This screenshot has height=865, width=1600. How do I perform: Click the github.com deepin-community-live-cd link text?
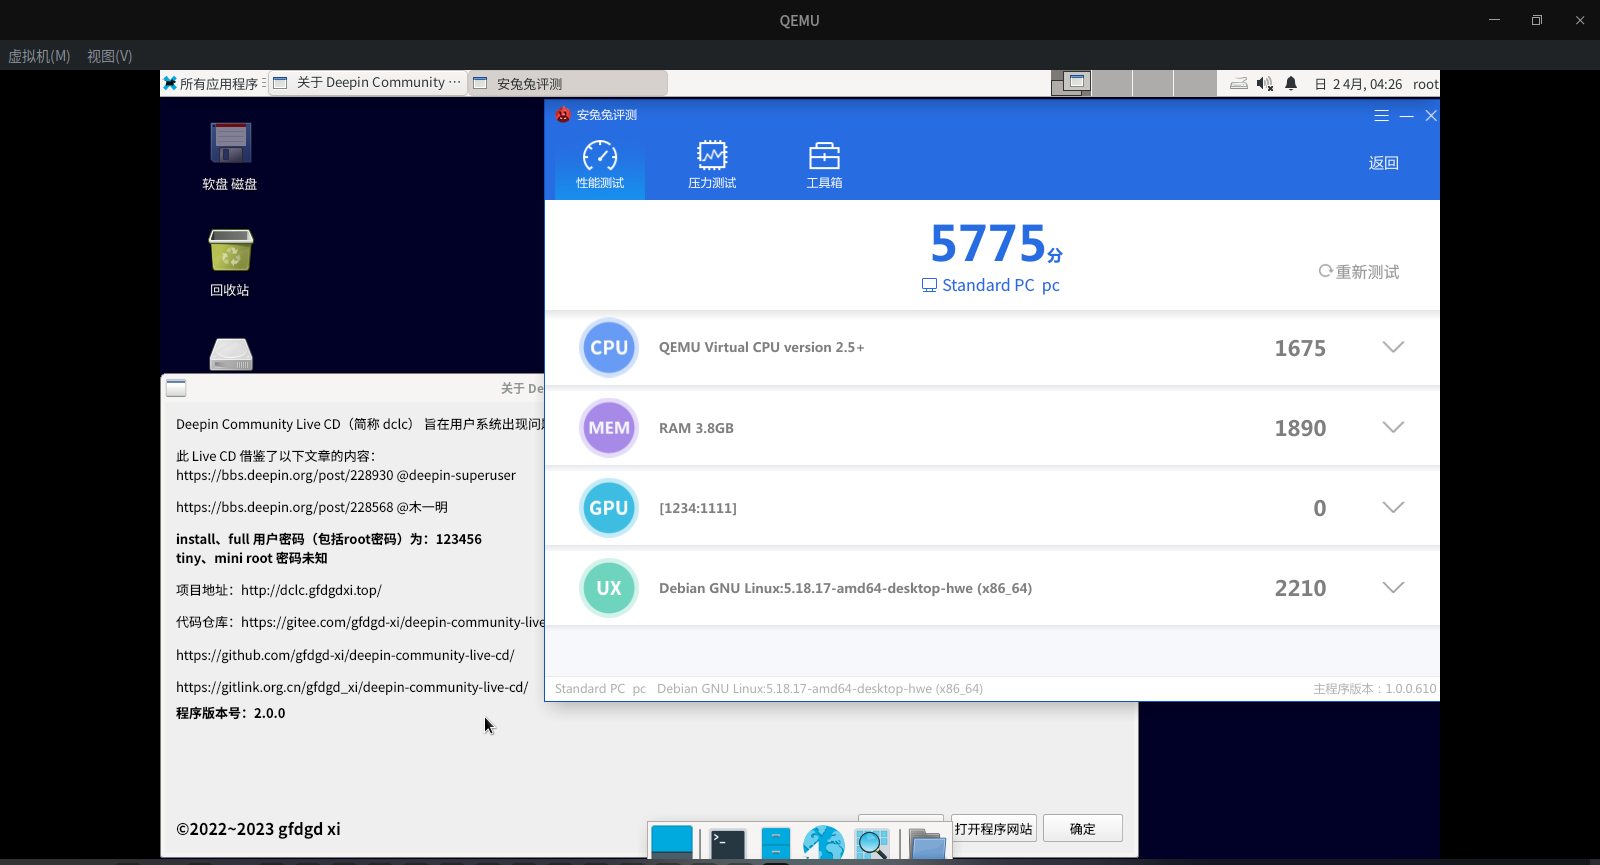coord(345,655)
